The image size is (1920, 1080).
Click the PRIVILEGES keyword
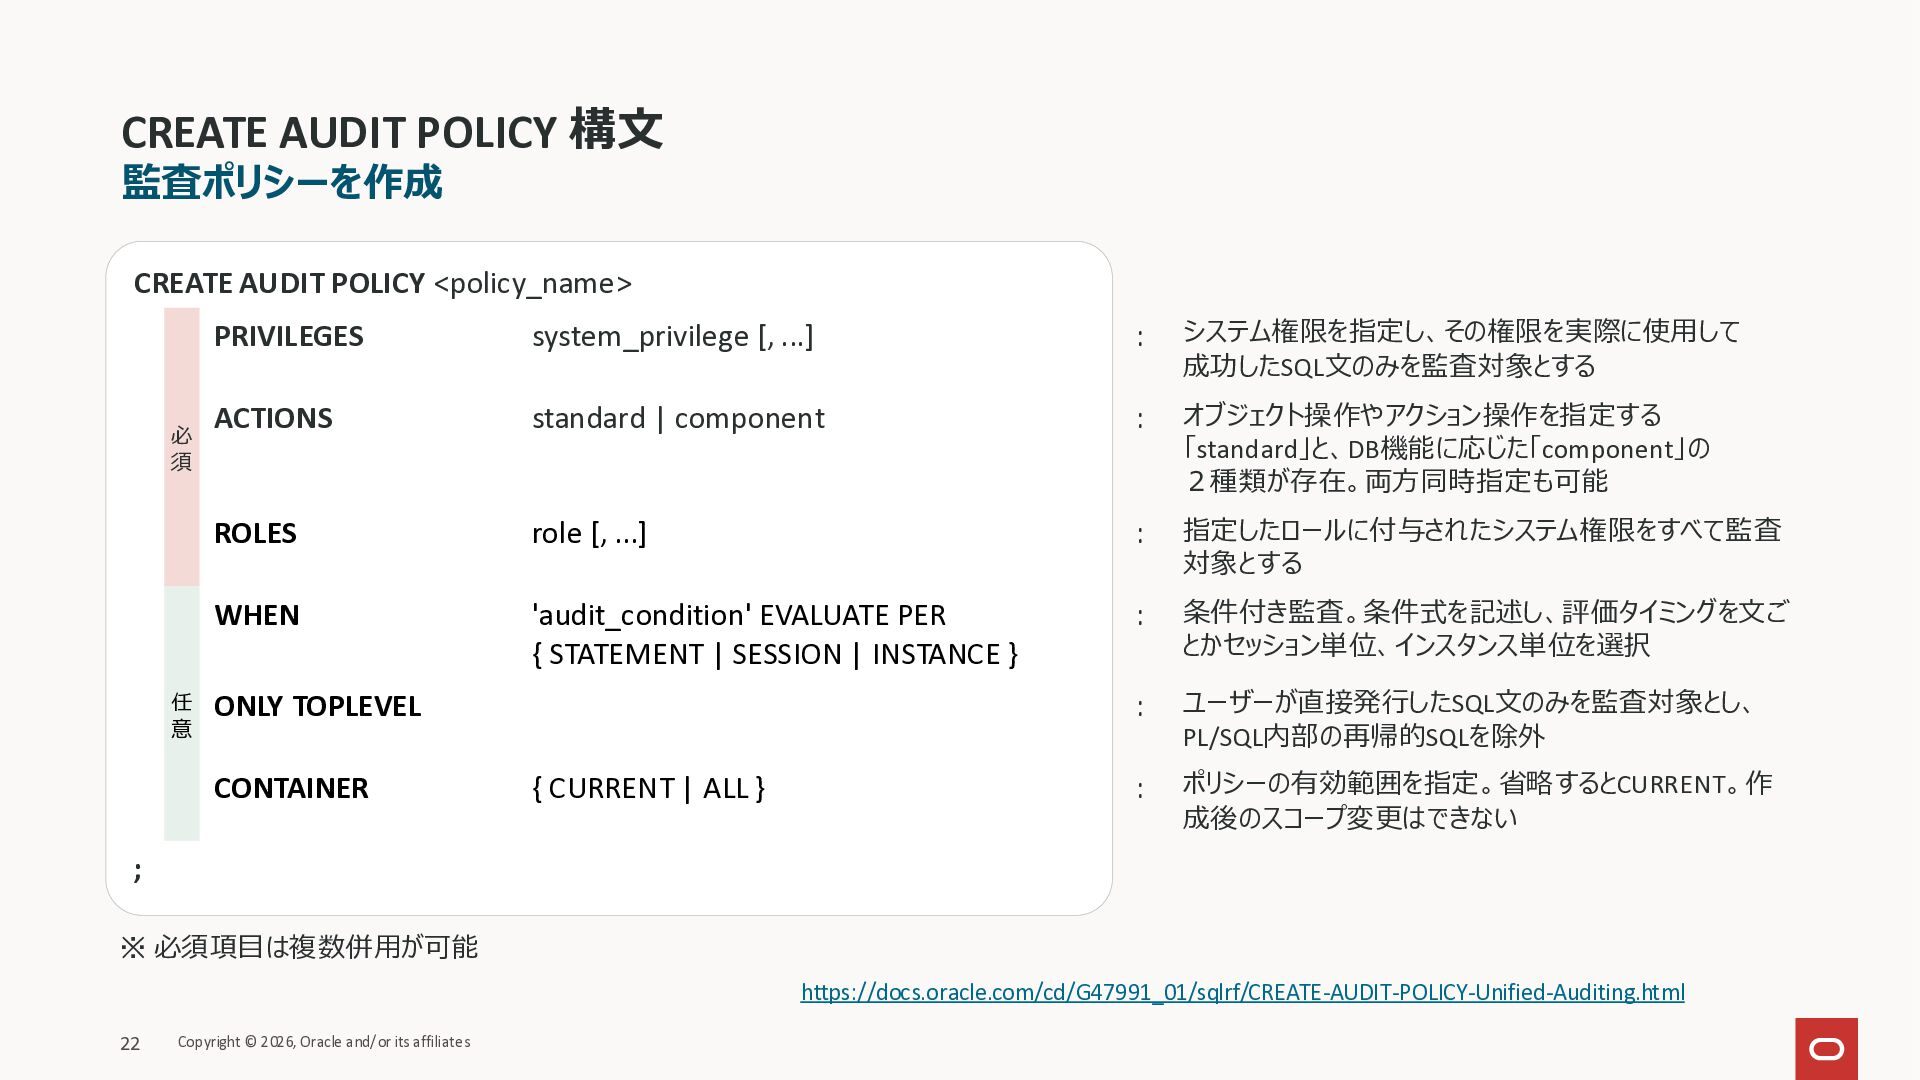tap(288, 336)
